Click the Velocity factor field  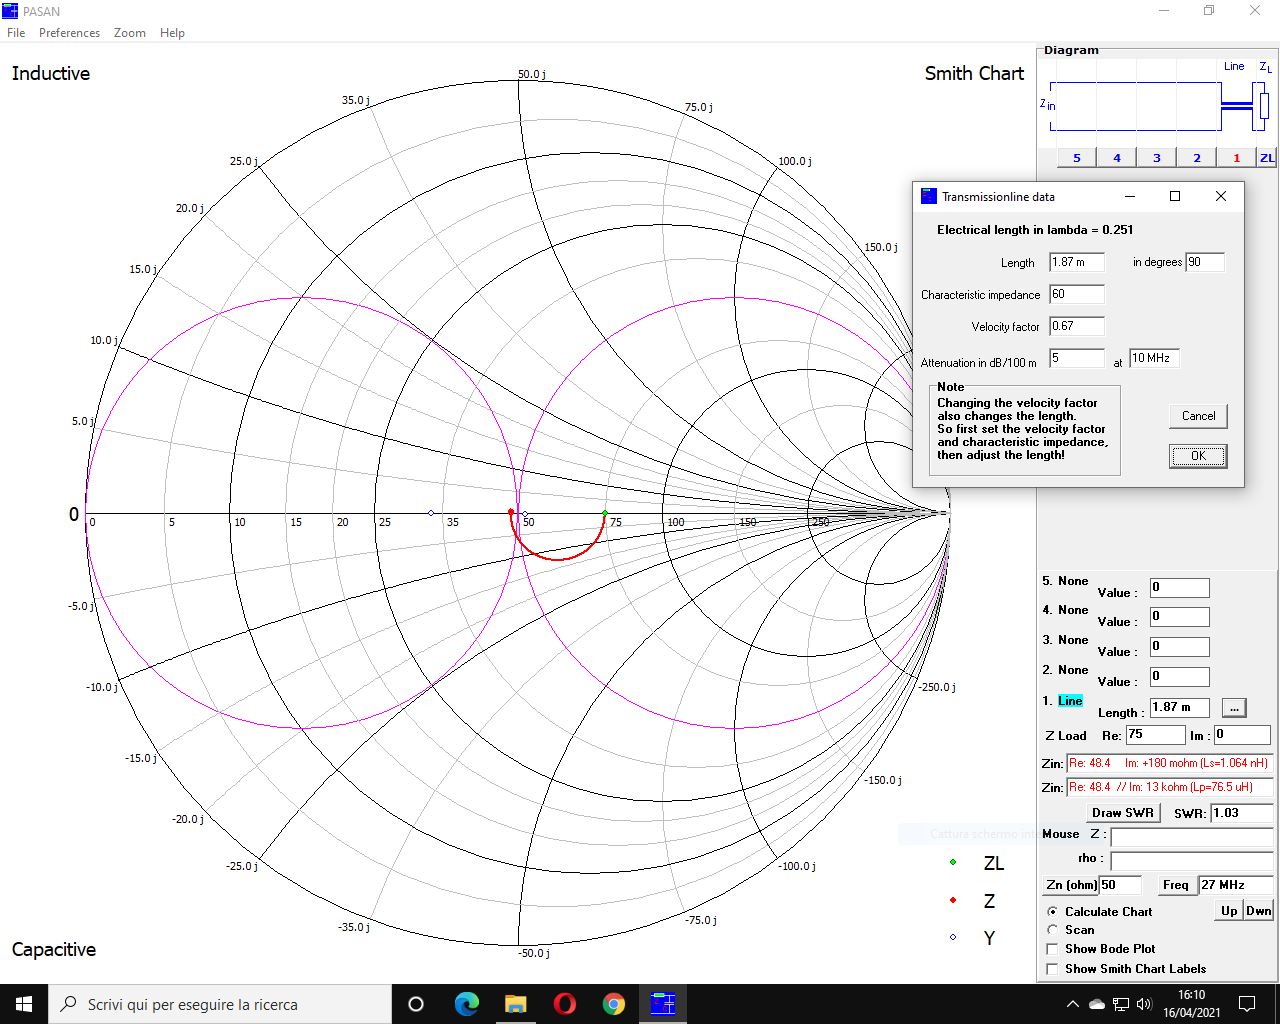point(1077,326)
